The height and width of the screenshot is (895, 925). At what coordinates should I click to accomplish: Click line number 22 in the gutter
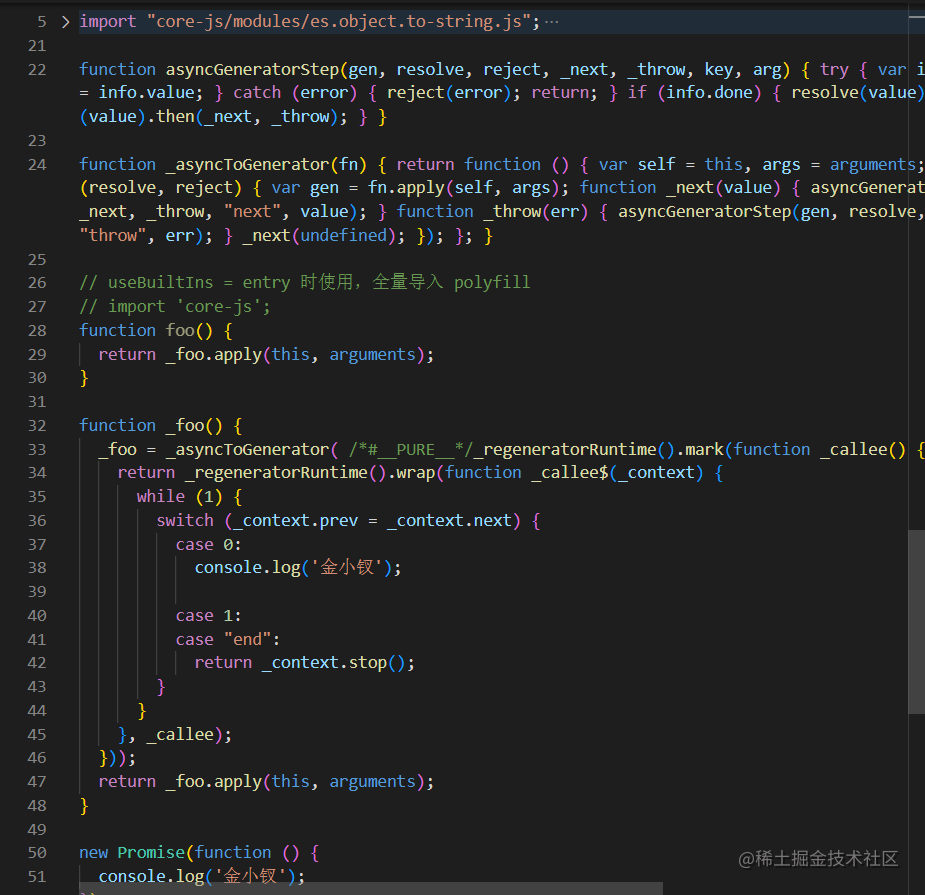[x=37, y=70]
